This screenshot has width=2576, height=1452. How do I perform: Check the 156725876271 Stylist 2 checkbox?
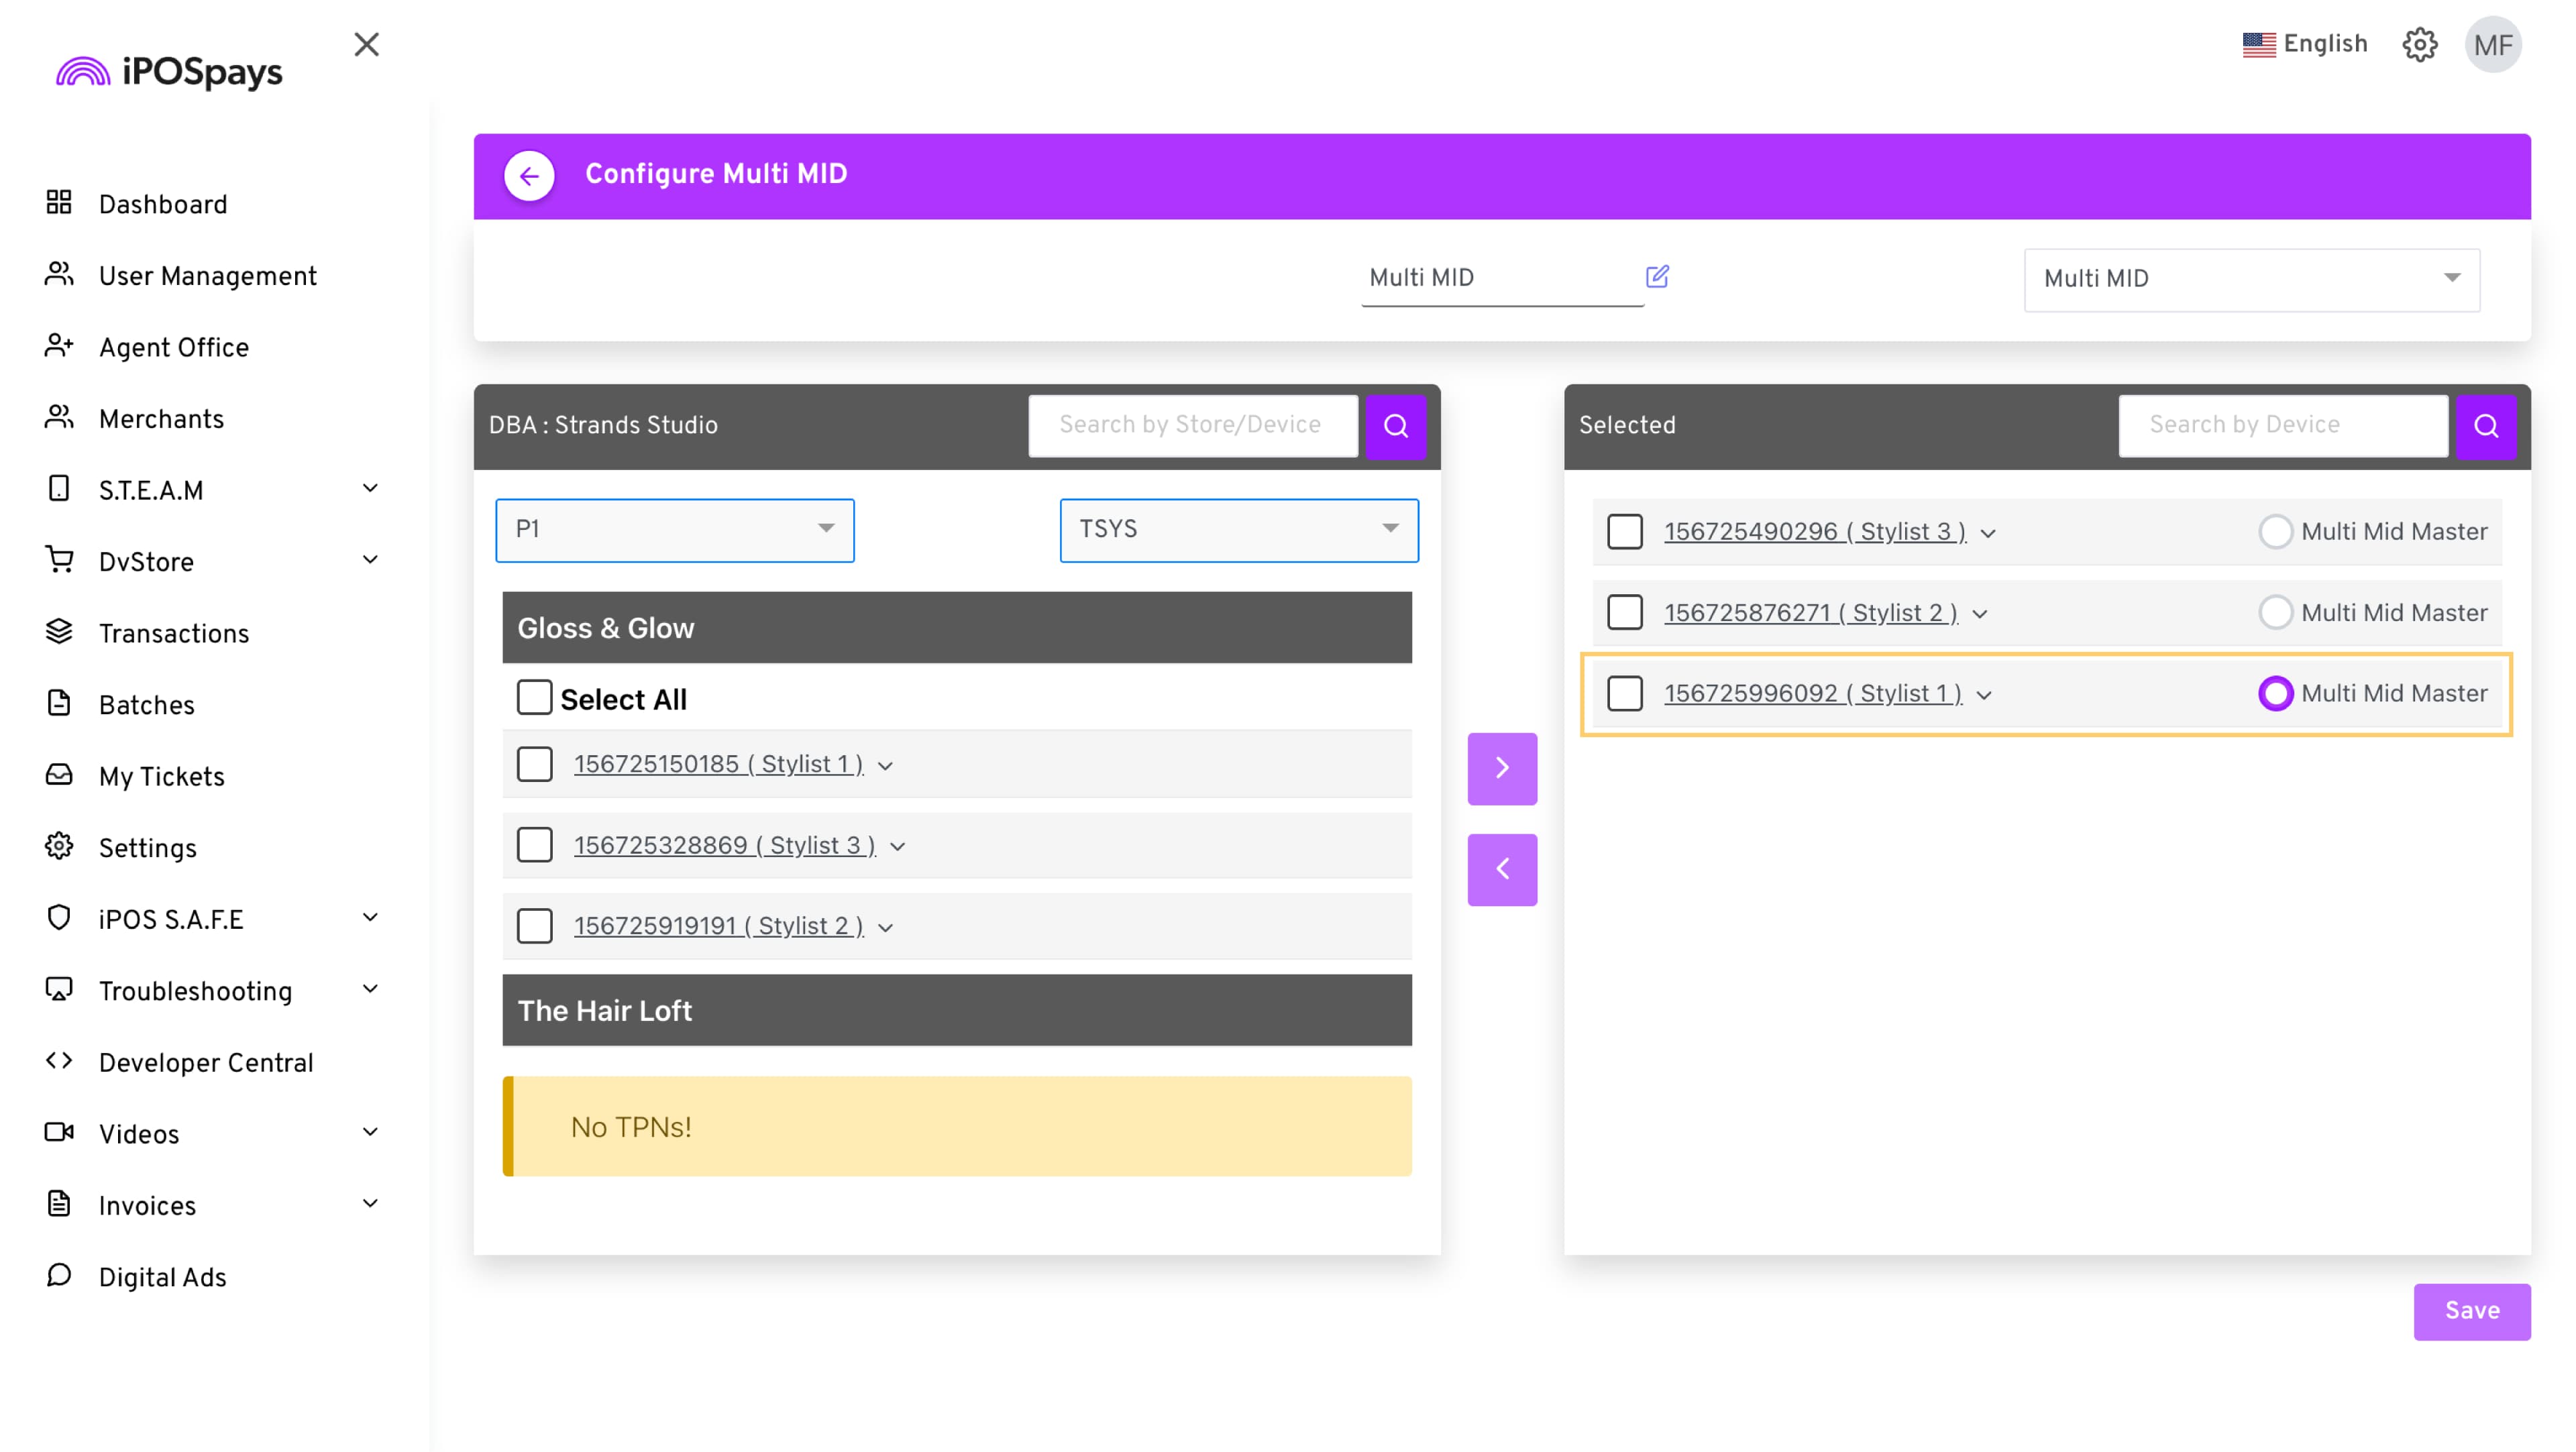tap(1625, 612)
